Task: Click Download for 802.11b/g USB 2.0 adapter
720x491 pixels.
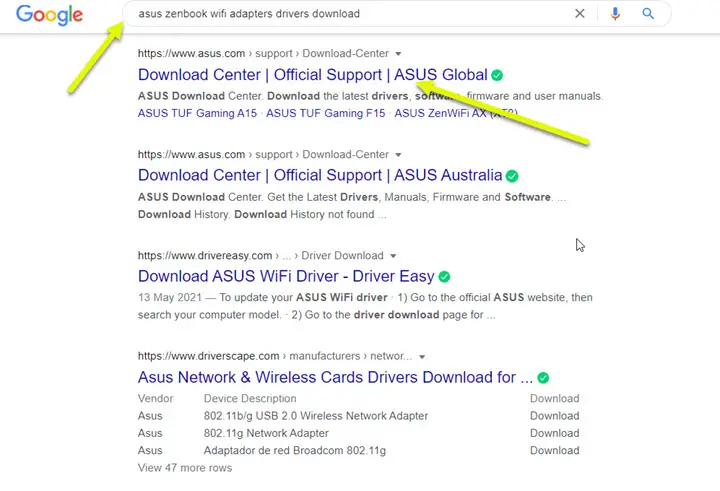Action: [x=555, y=416]
